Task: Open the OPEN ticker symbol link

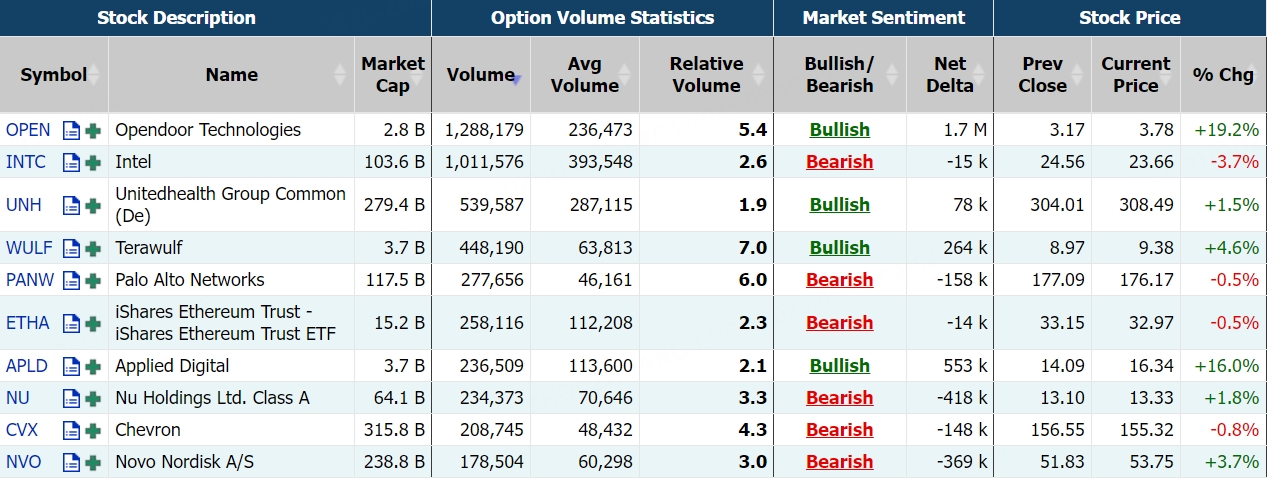Action: pyautogui.click(x=28, y=130)
